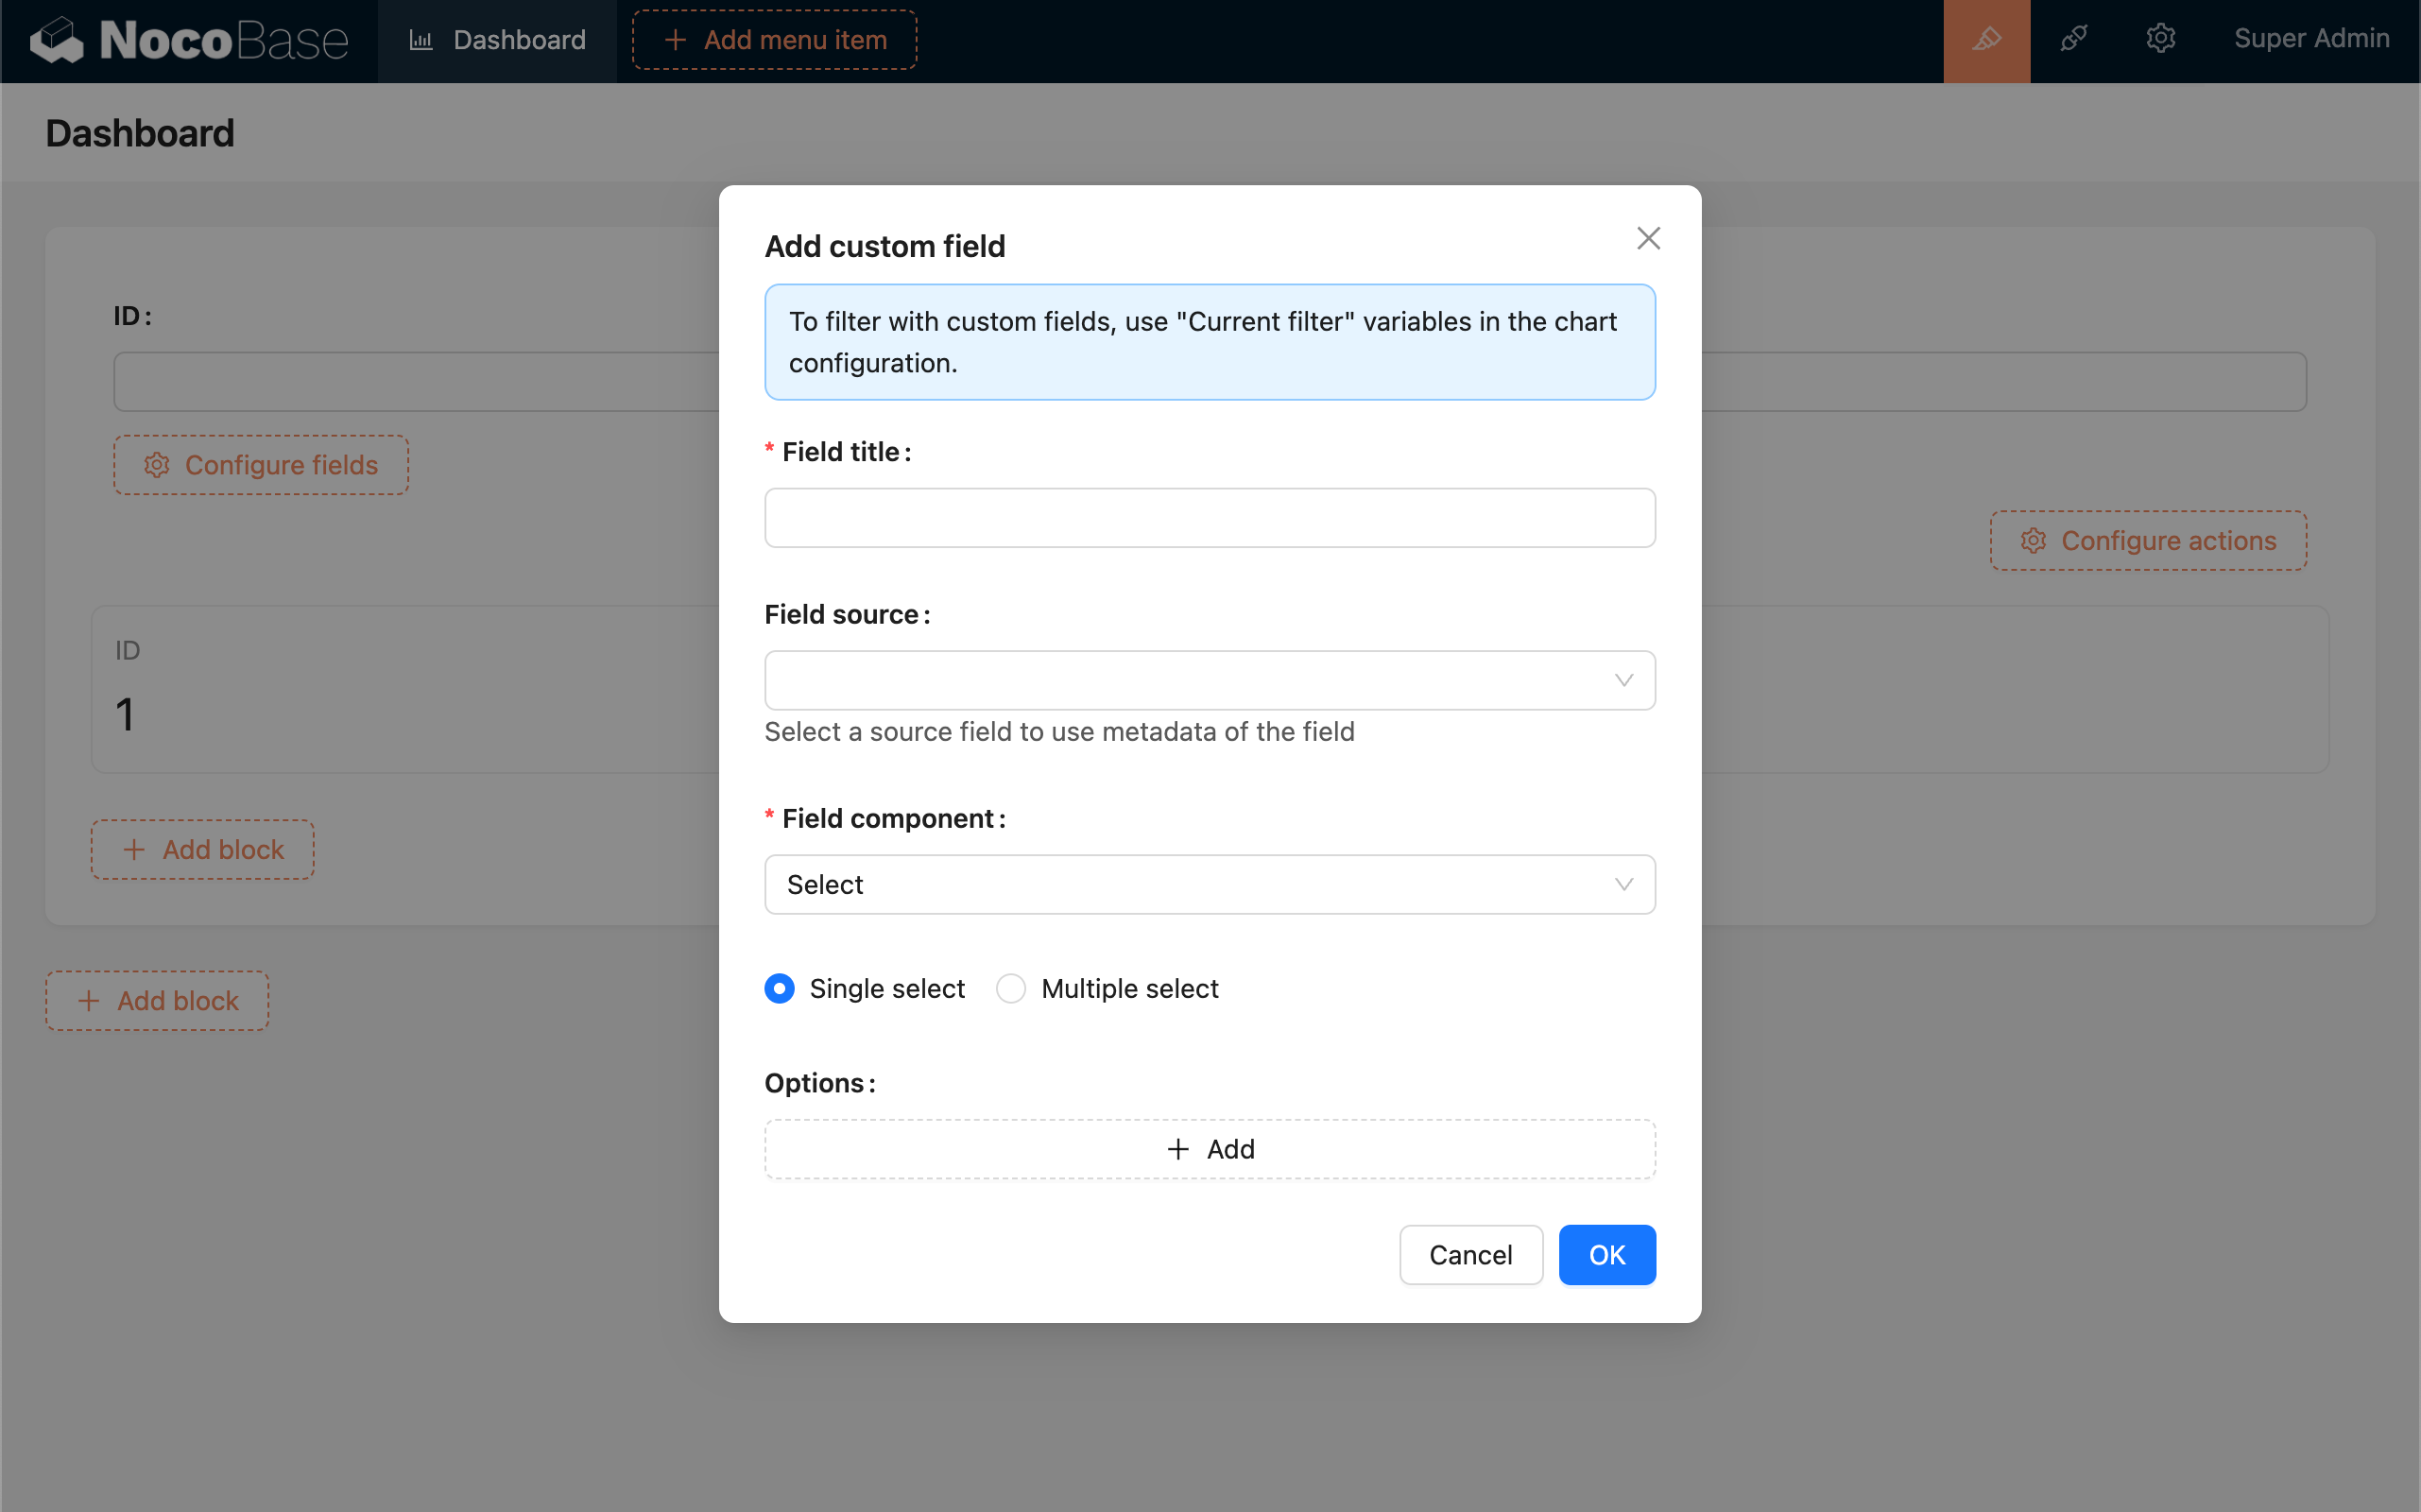The height and width of the screenshot is (1512, 2421).
Task: Open the settings gear icon in top bar
Action: (2160, 40)
